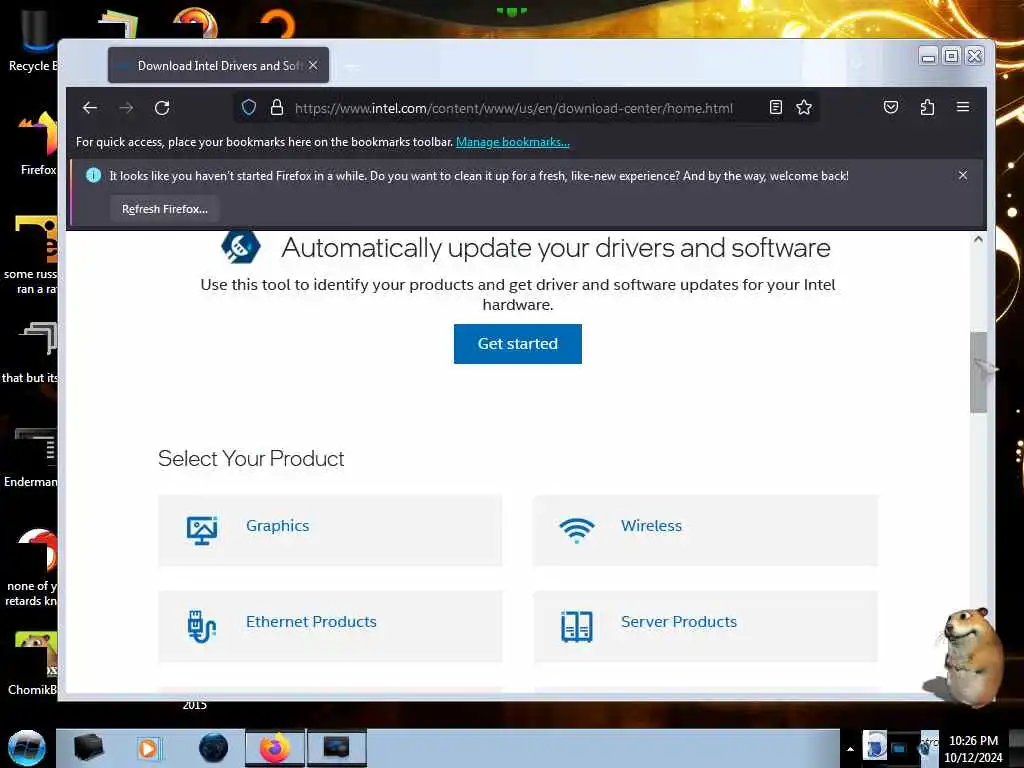Screen dimensions: 1024x768
Task: Click the Select Your Product heading
Action: 251,458
